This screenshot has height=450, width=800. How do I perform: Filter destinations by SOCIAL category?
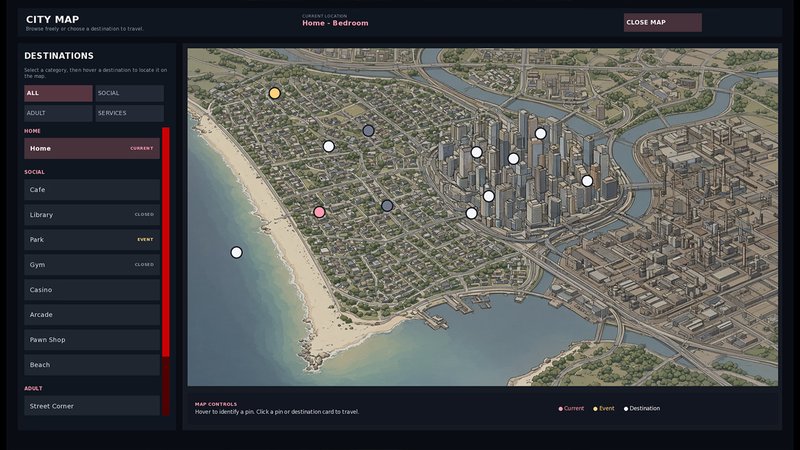[130, 93]
